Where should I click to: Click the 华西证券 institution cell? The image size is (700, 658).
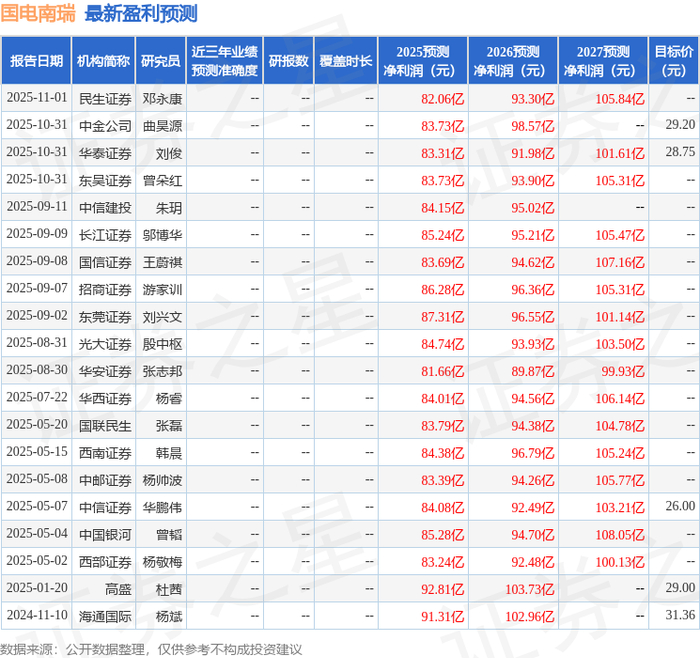(x=105, y=398)
